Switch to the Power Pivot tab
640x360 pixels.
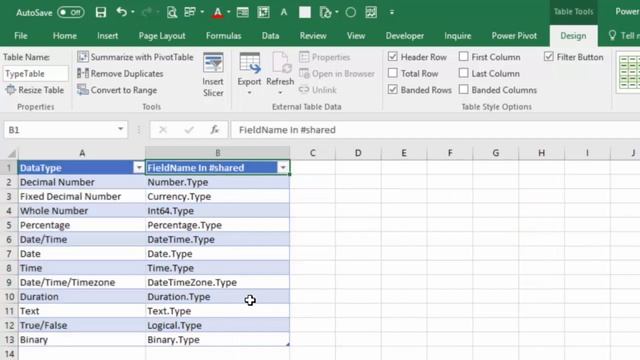(x=514, y=36)
